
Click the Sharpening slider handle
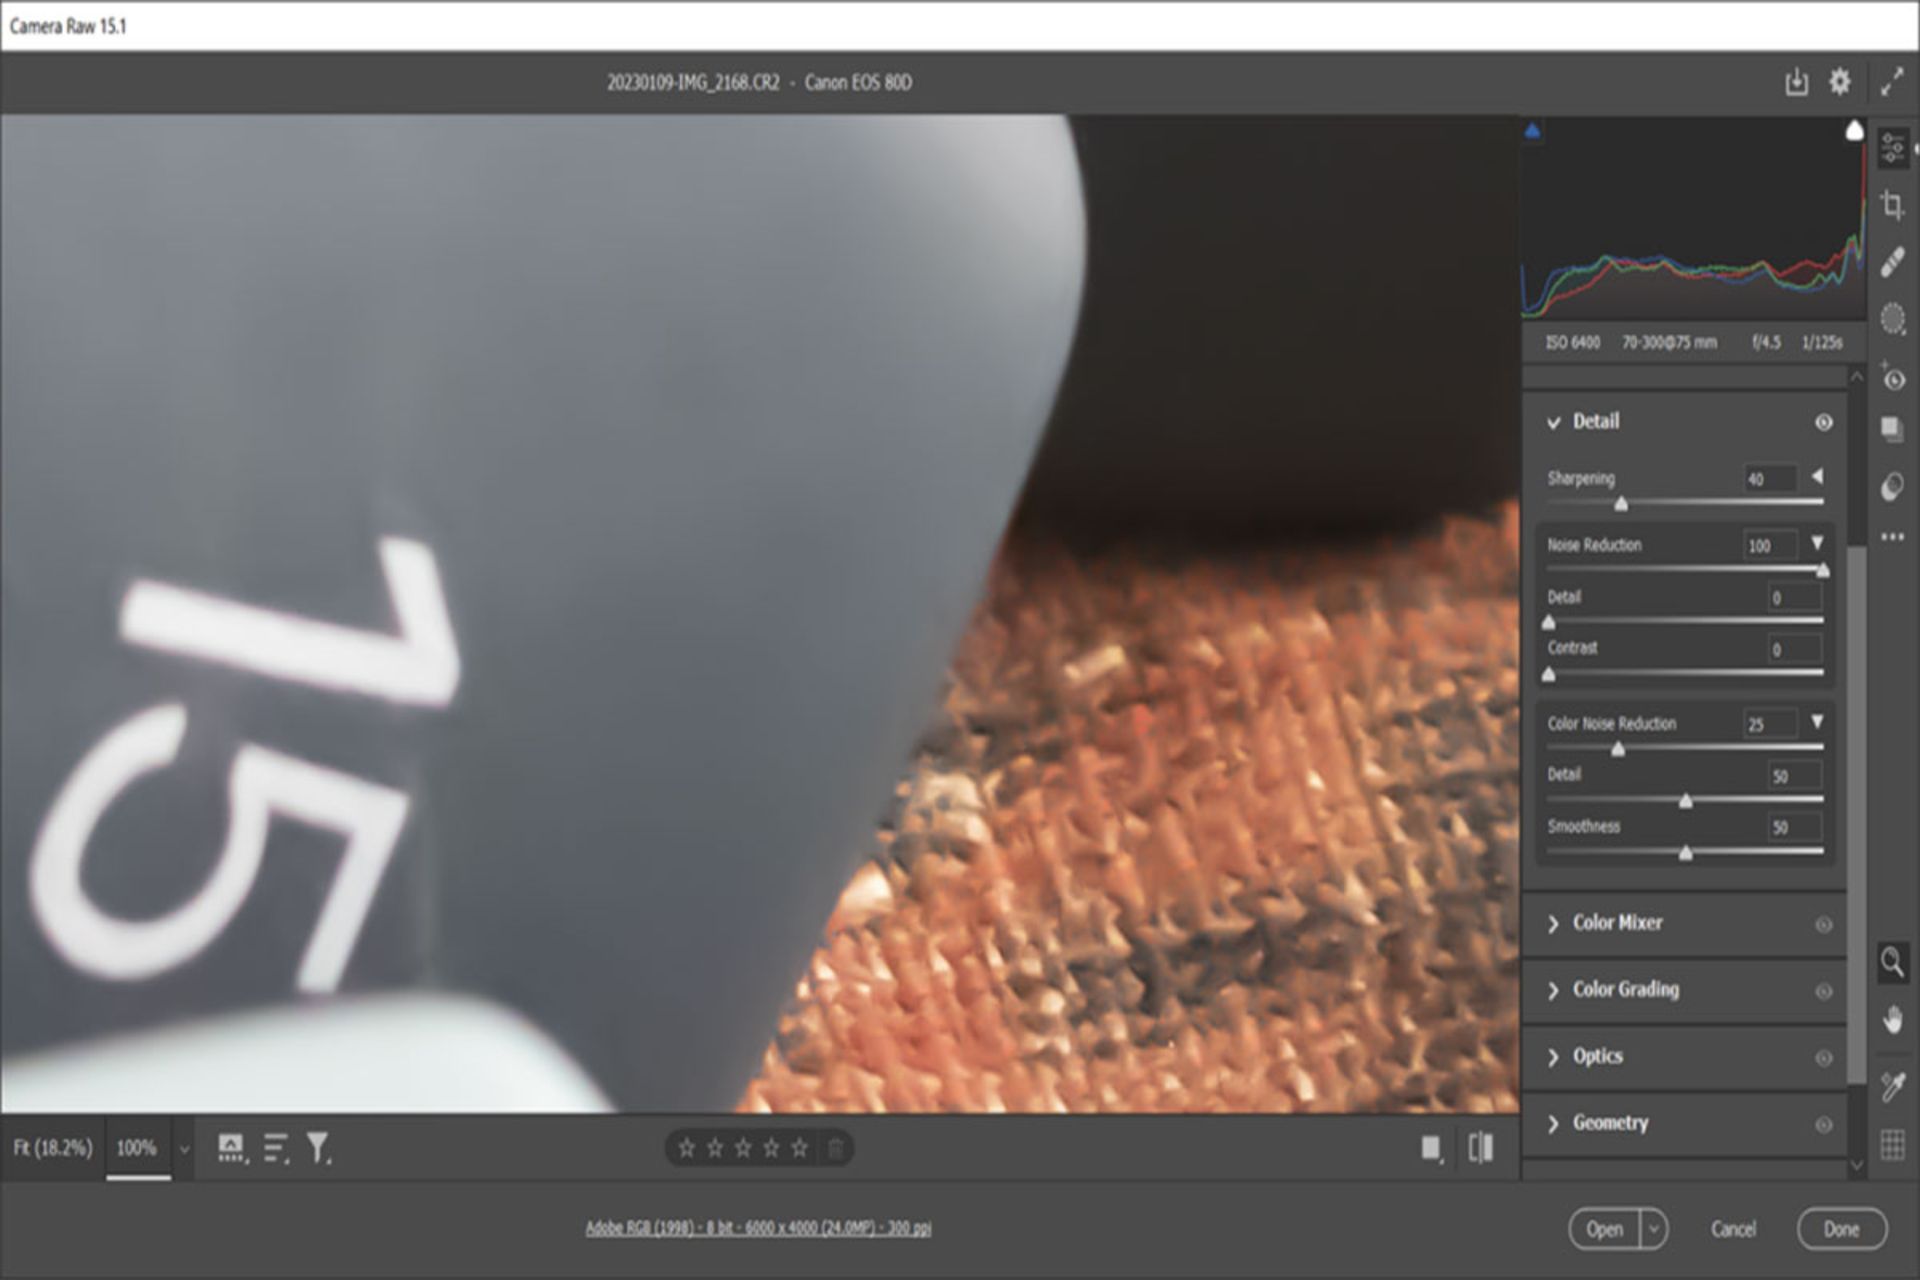pos(1621,503)
